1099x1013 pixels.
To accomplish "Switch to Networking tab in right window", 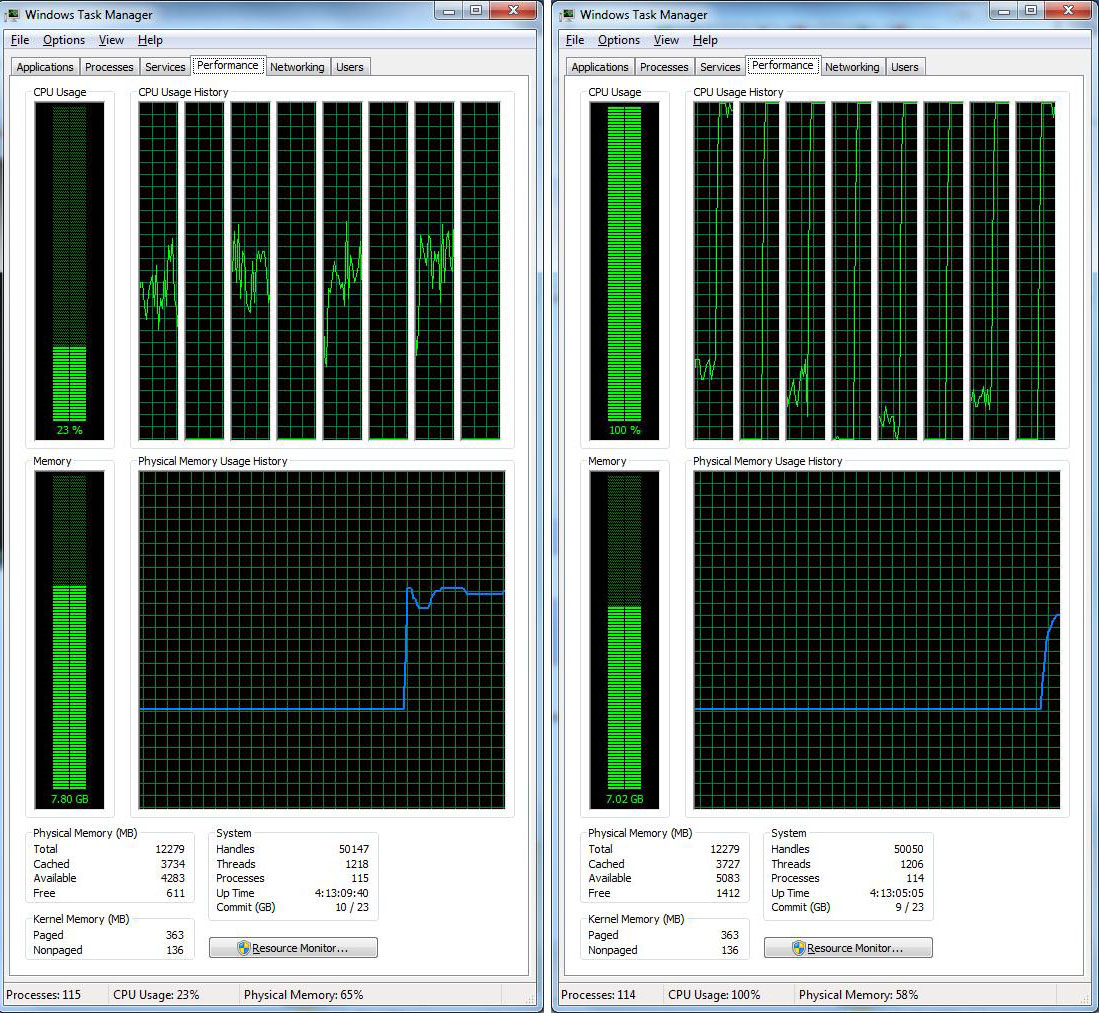I will [x=852, y=67].
